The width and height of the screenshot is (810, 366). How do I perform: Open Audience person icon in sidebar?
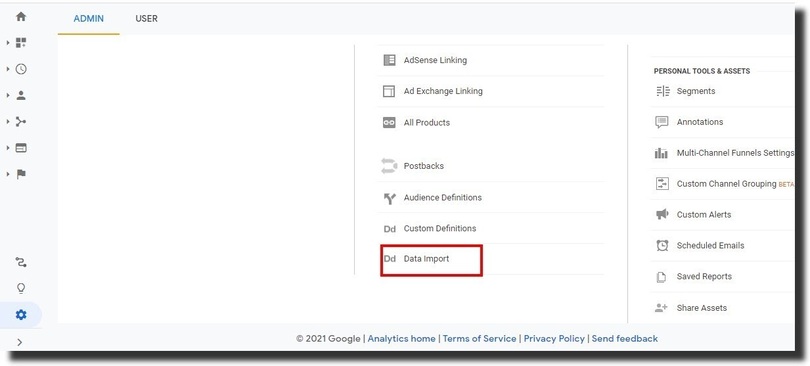(x=21, y=96)
